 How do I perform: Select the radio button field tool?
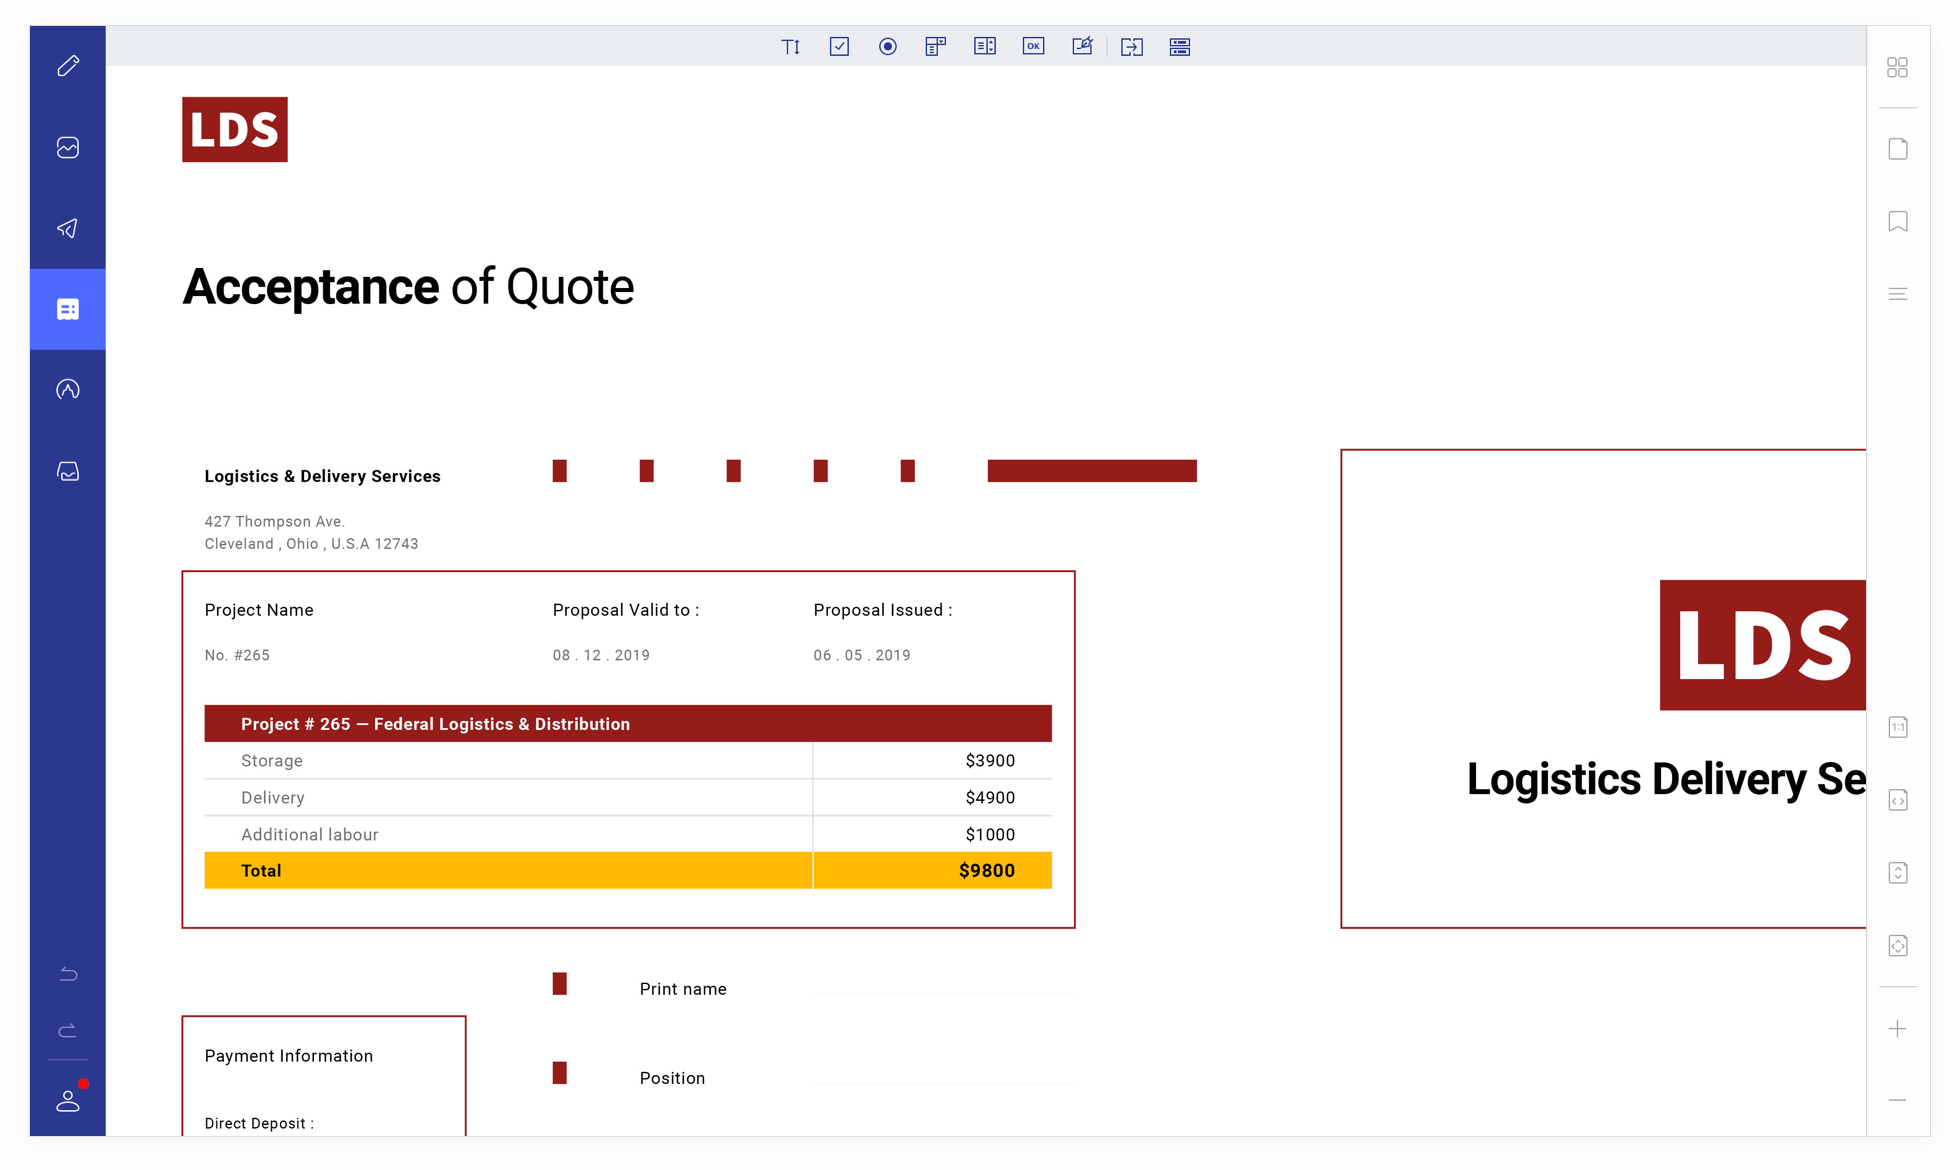point(887,47)
